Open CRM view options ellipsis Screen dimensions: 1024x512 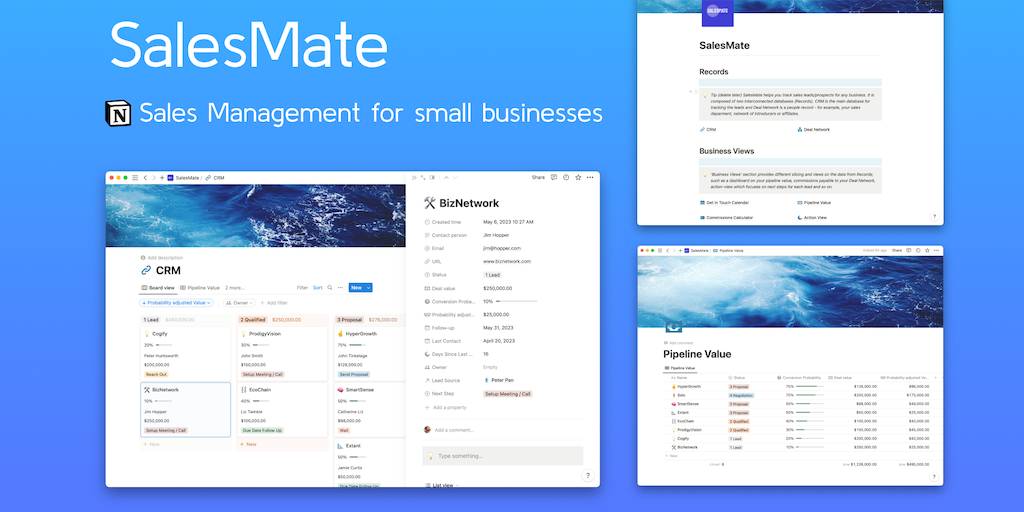(x=340, y=287)
